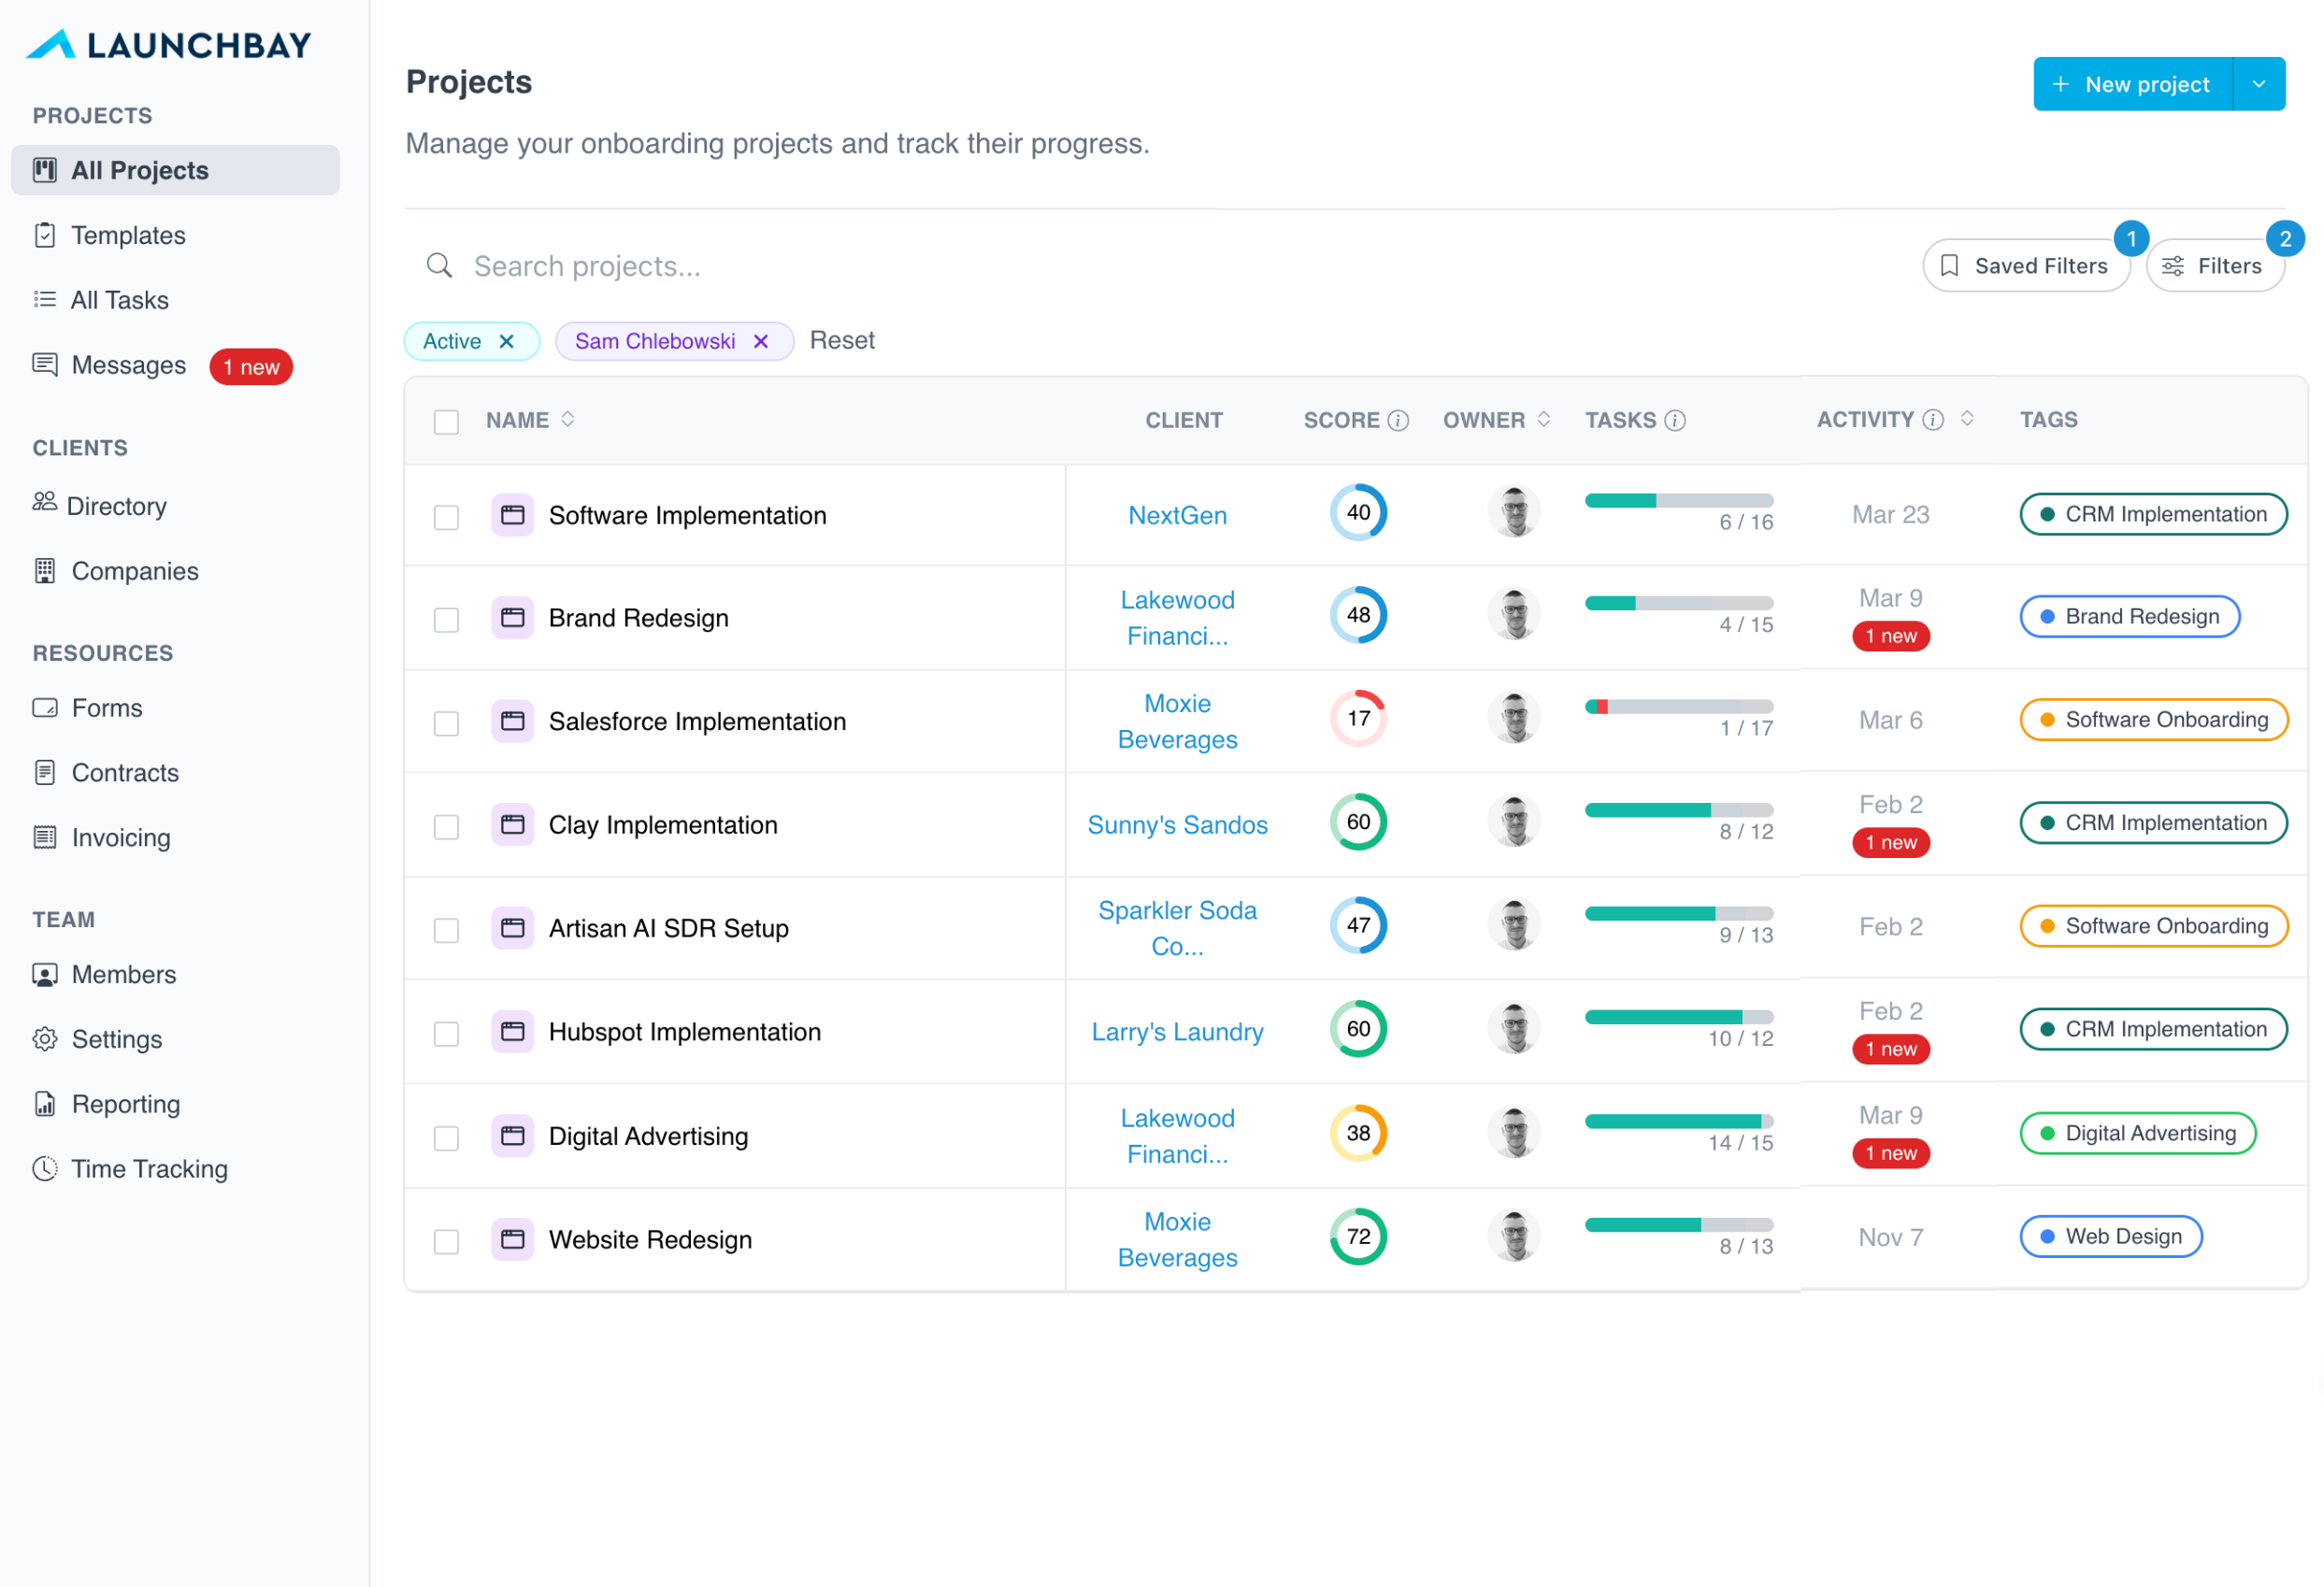Open the Filters panel
The width and height of the screenshot is (2324, 1587).
[x=2216, y=266]
